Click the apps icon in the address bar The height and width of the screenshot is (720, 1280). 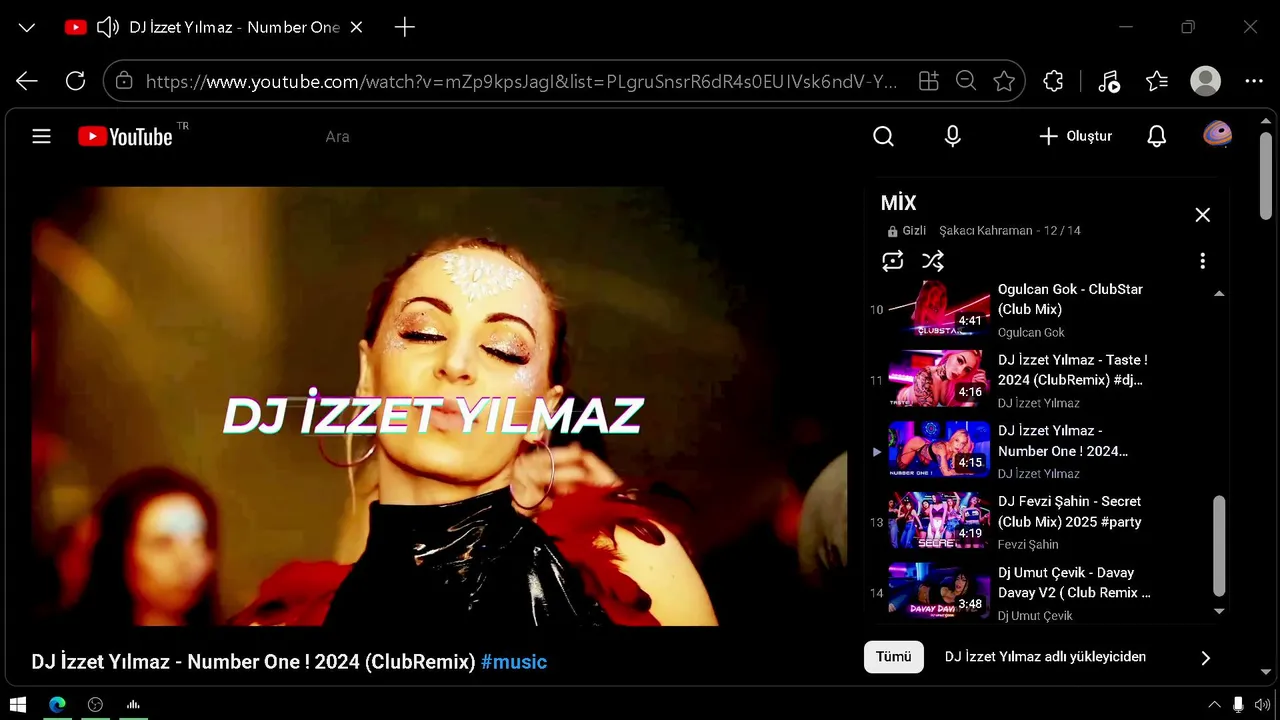tap(929, 81)
